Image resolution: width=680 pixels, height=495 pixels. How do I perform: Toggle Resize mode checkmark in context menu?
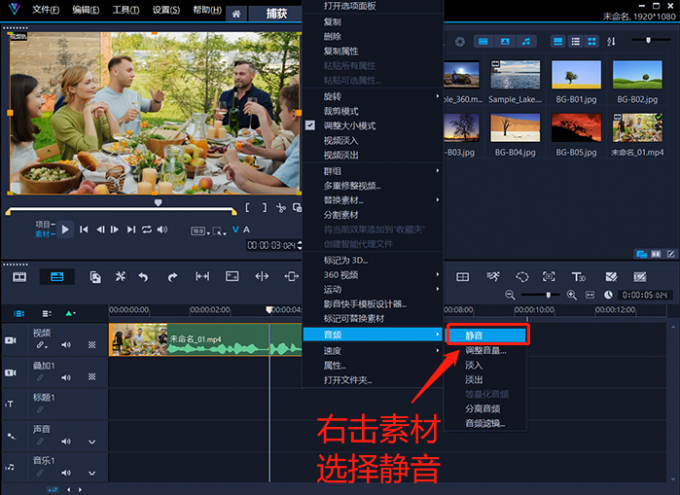pos(310,125)
